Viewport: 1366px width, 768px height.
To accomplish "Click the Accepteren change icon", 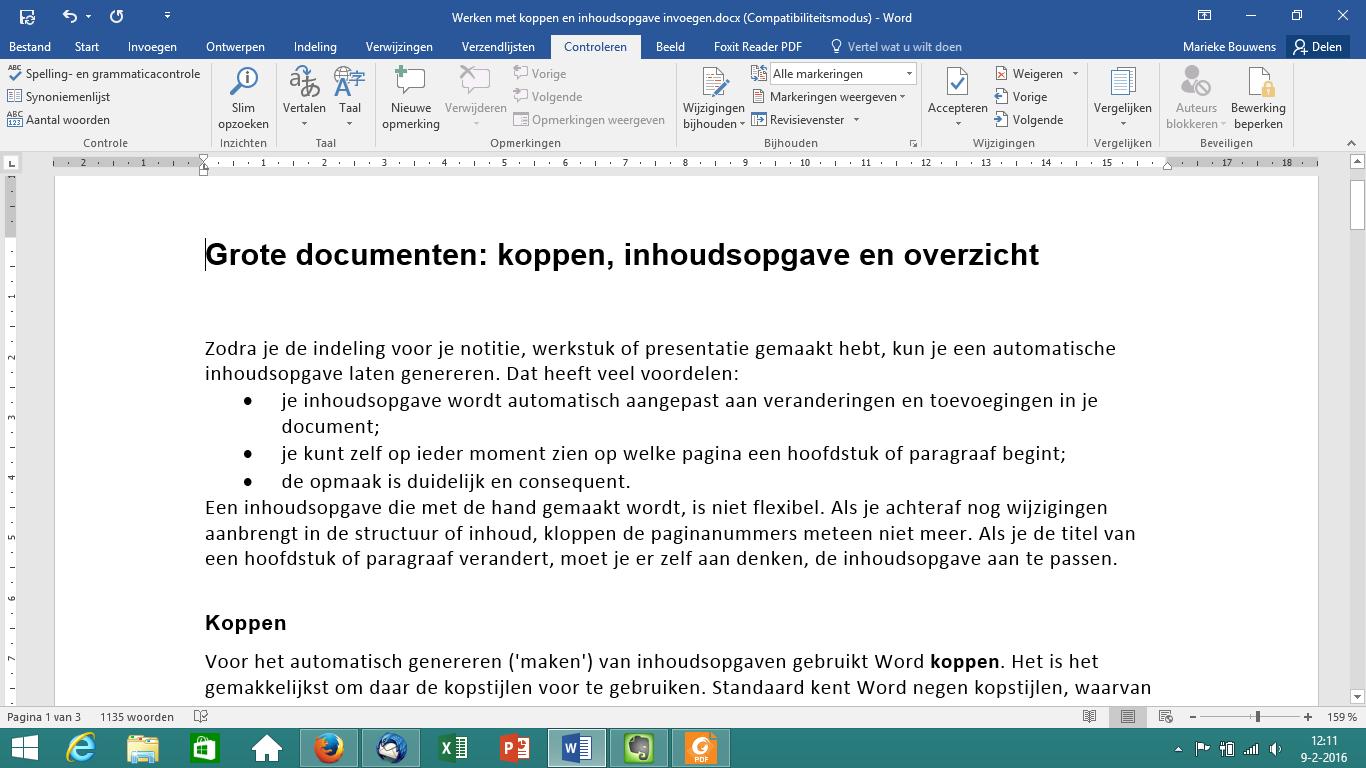I will (x=957, y=84).
